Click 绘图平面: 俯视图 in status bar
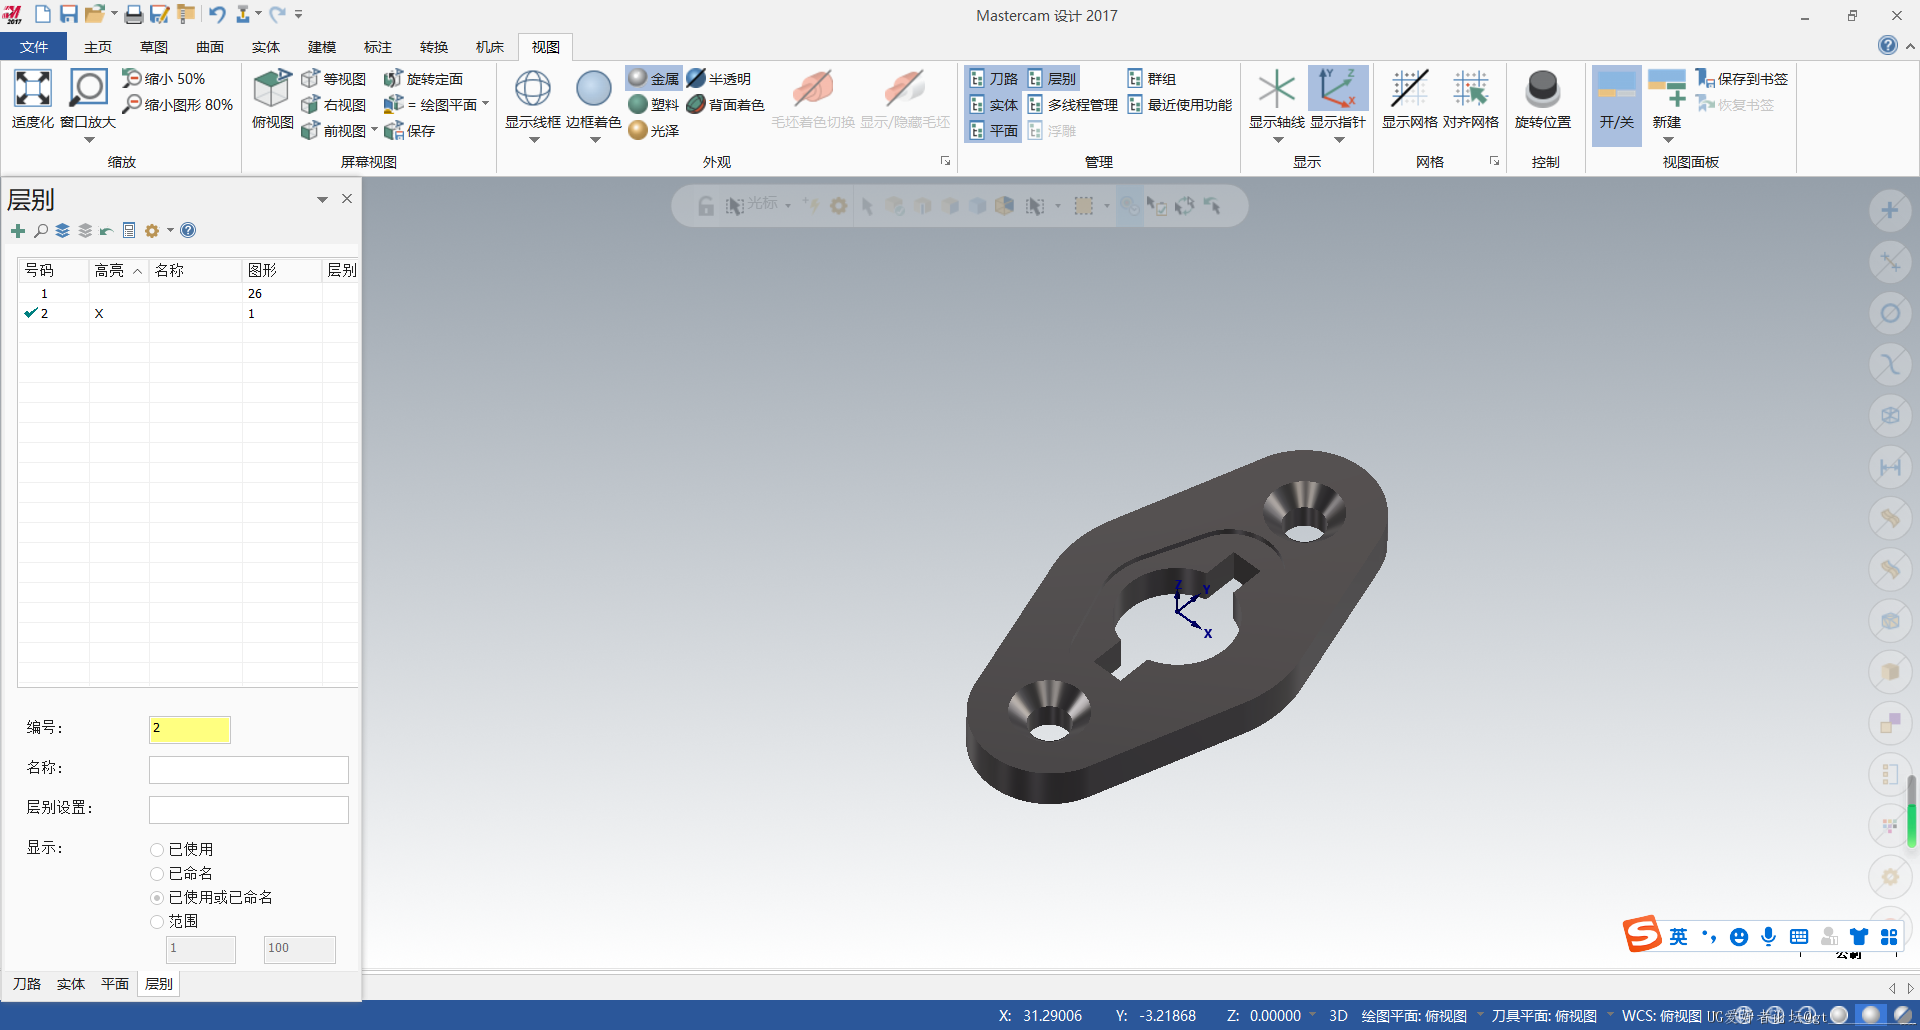Image resolution: width=1920 pixels, height=1030 pixels. pyautogui.click(x=1414, y=1015)
